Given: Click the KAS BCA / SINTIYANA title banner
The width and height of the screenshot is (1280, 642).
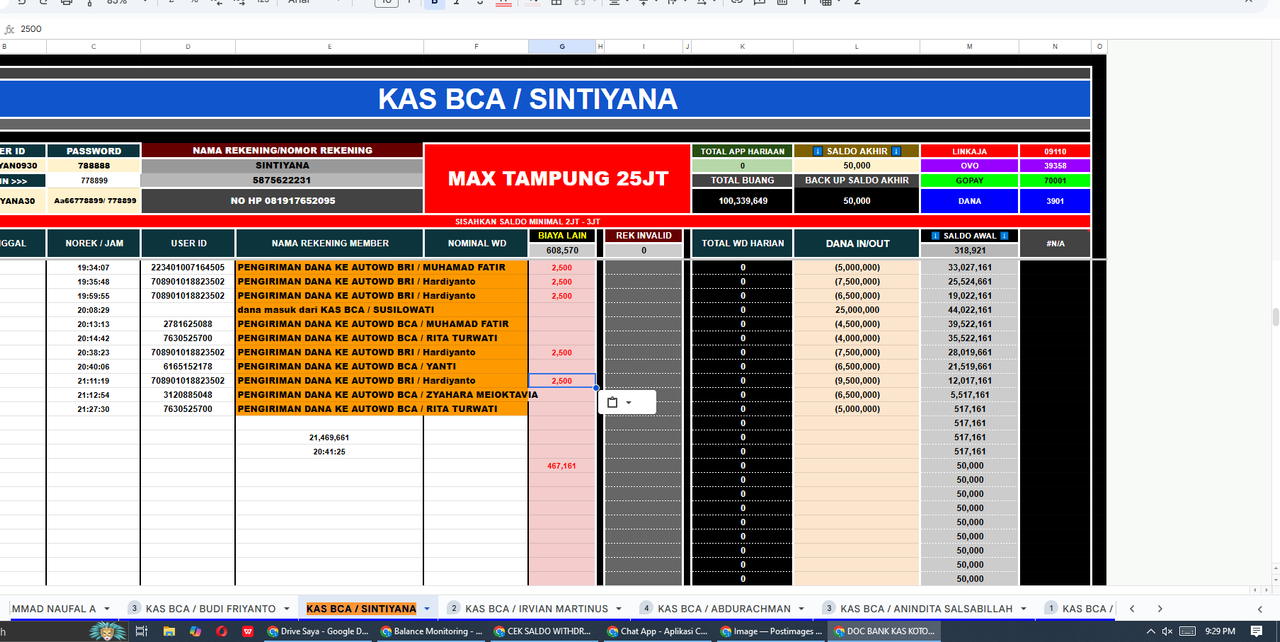Looking at the screenshot, I should click(x=527, y=98).
